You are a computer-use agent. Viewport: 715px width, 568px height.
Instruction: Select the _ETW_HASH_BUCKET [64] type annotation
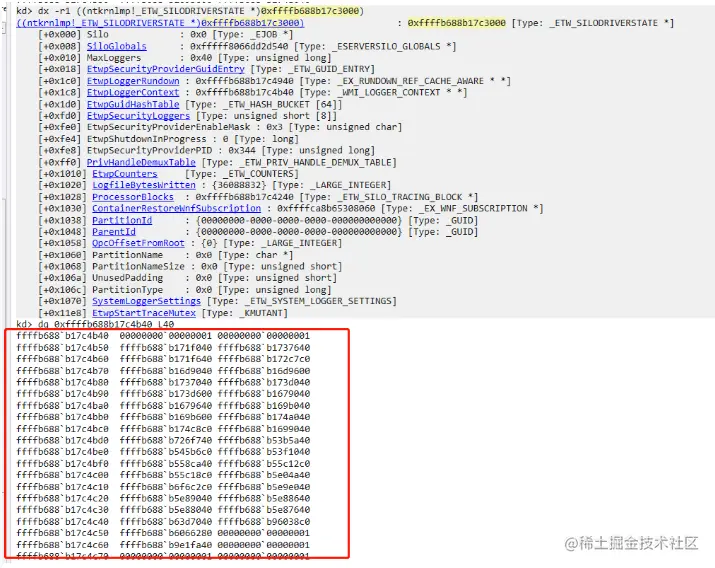pyautogui.click(x=264, y=104)
